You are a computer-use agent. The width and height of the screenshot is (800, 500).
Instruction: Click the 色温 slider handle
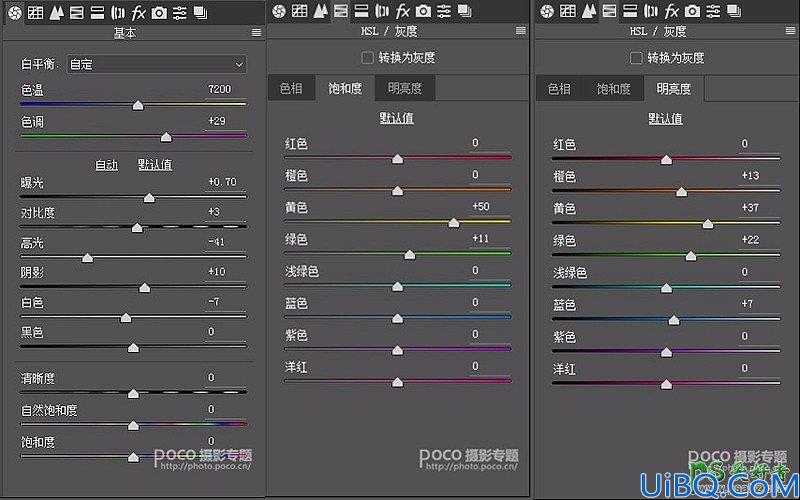click(138, 106)
